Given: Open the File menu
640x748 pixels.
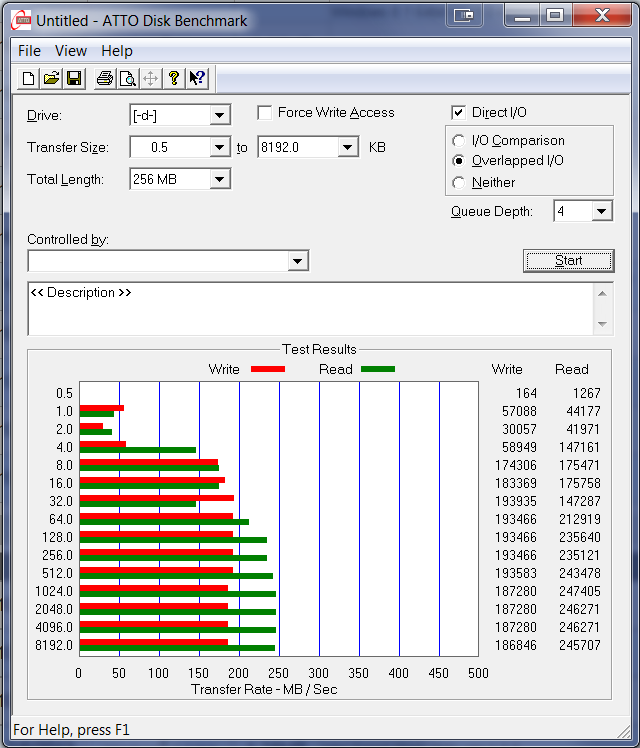Looking at the screenshot, I should click(x=29, y=51).
